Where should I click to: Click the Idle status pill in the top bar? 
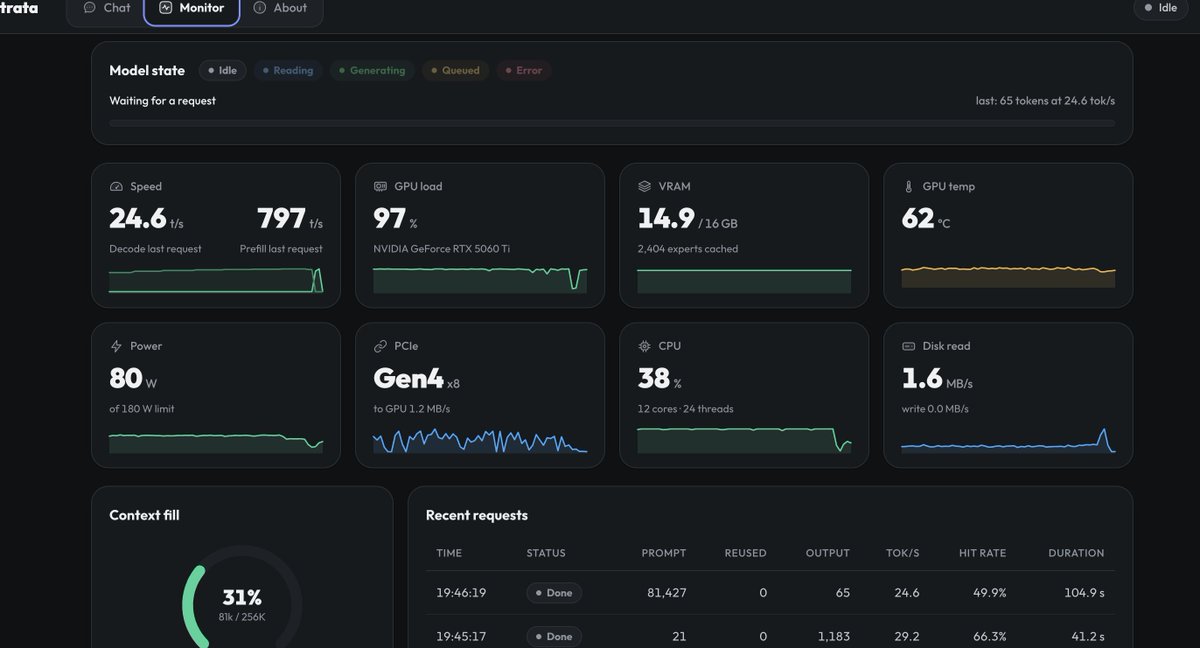coord(1159,8)
